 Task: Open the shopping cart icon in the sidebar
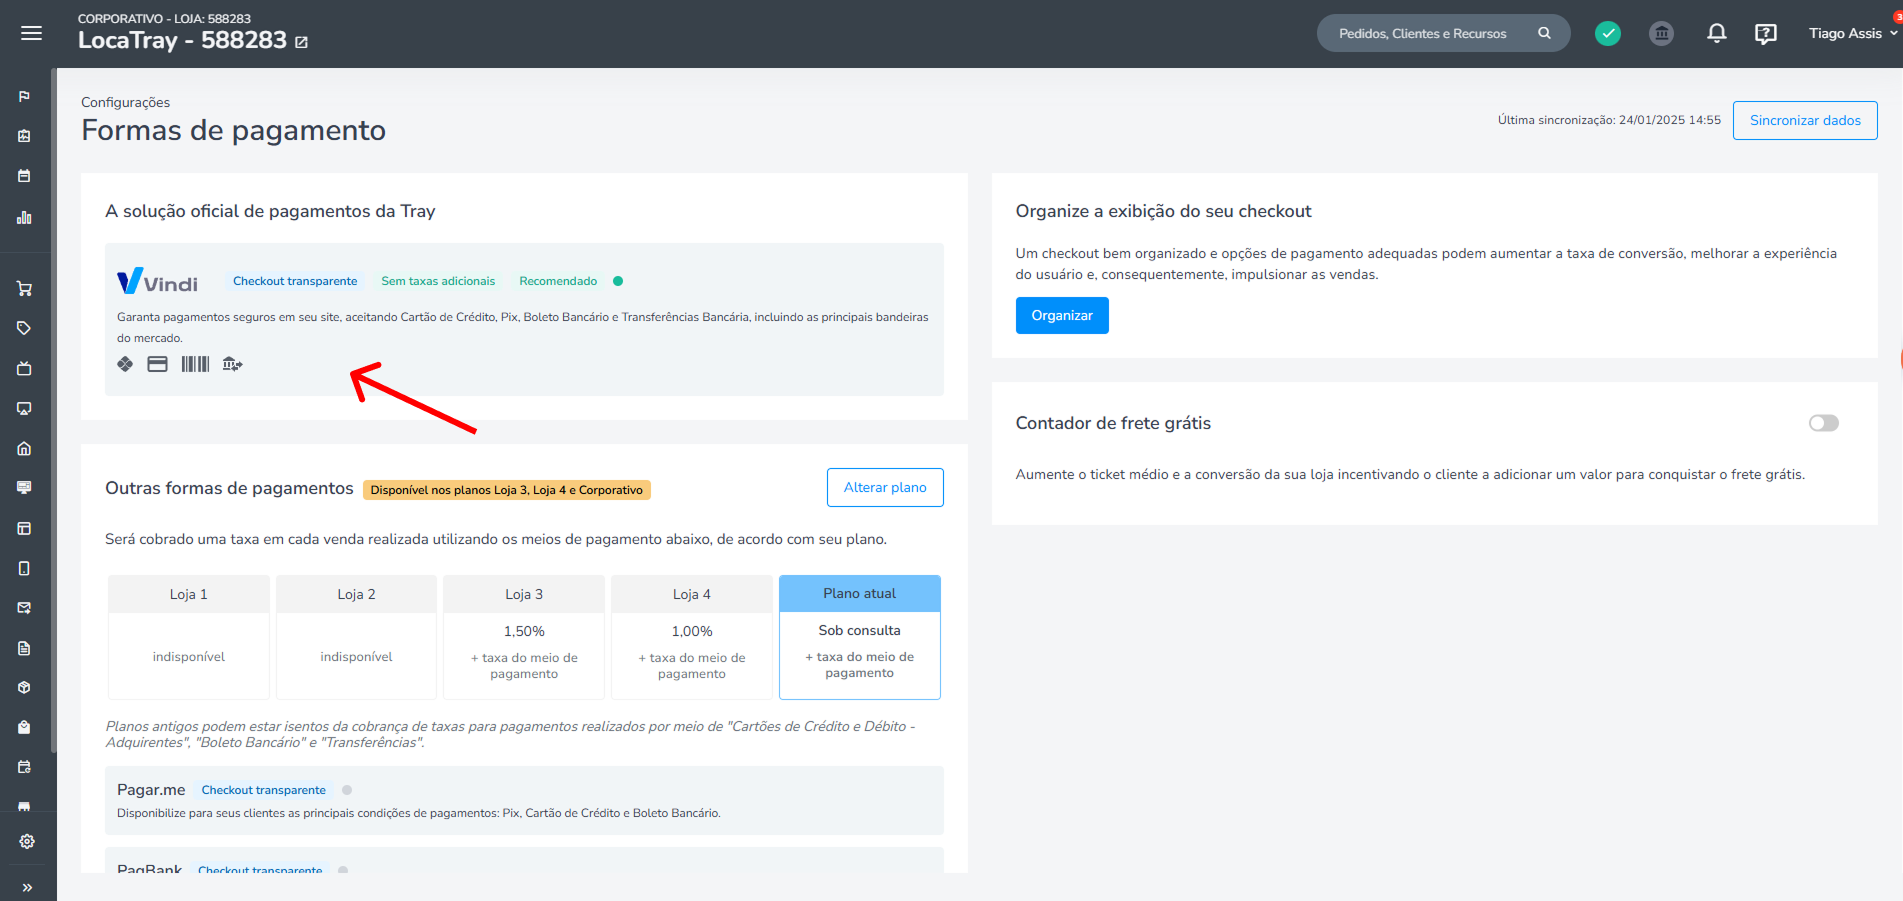click(25, 289)
